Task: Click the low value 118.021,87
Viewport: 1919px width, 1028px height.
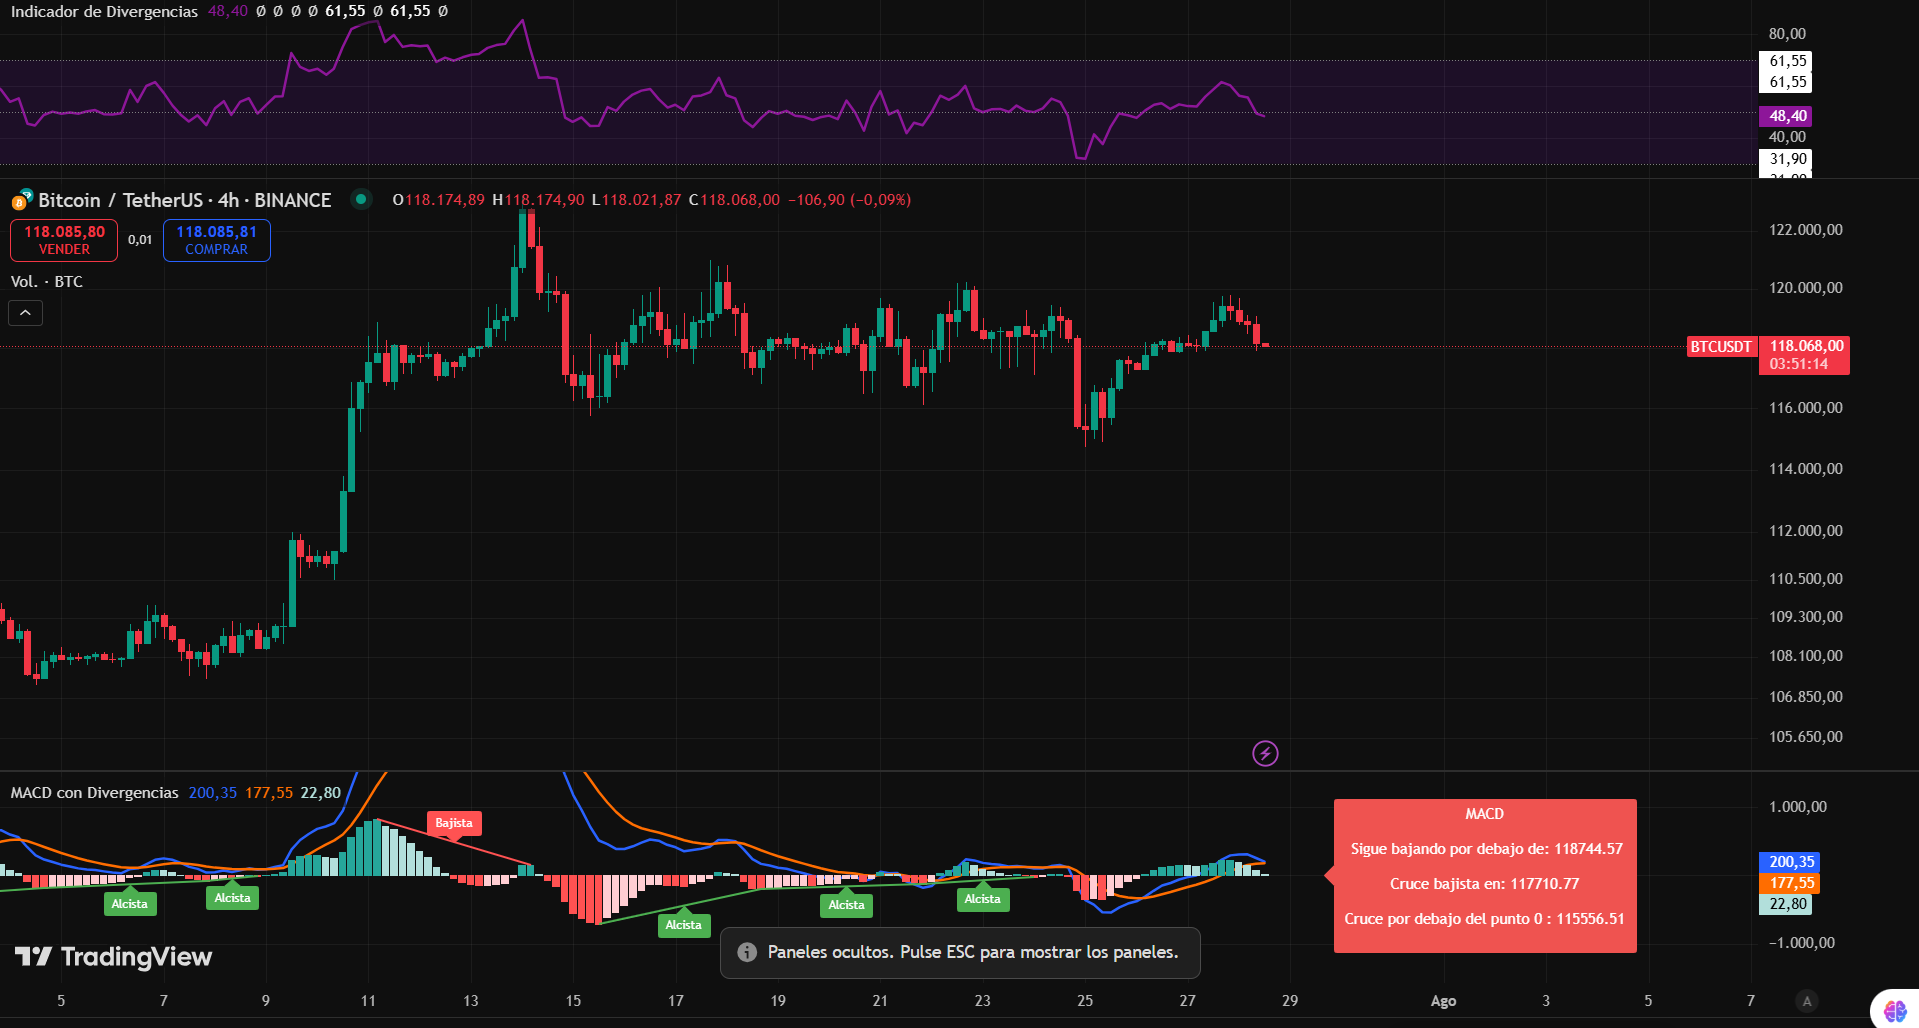Action: (x=642, y=200)
